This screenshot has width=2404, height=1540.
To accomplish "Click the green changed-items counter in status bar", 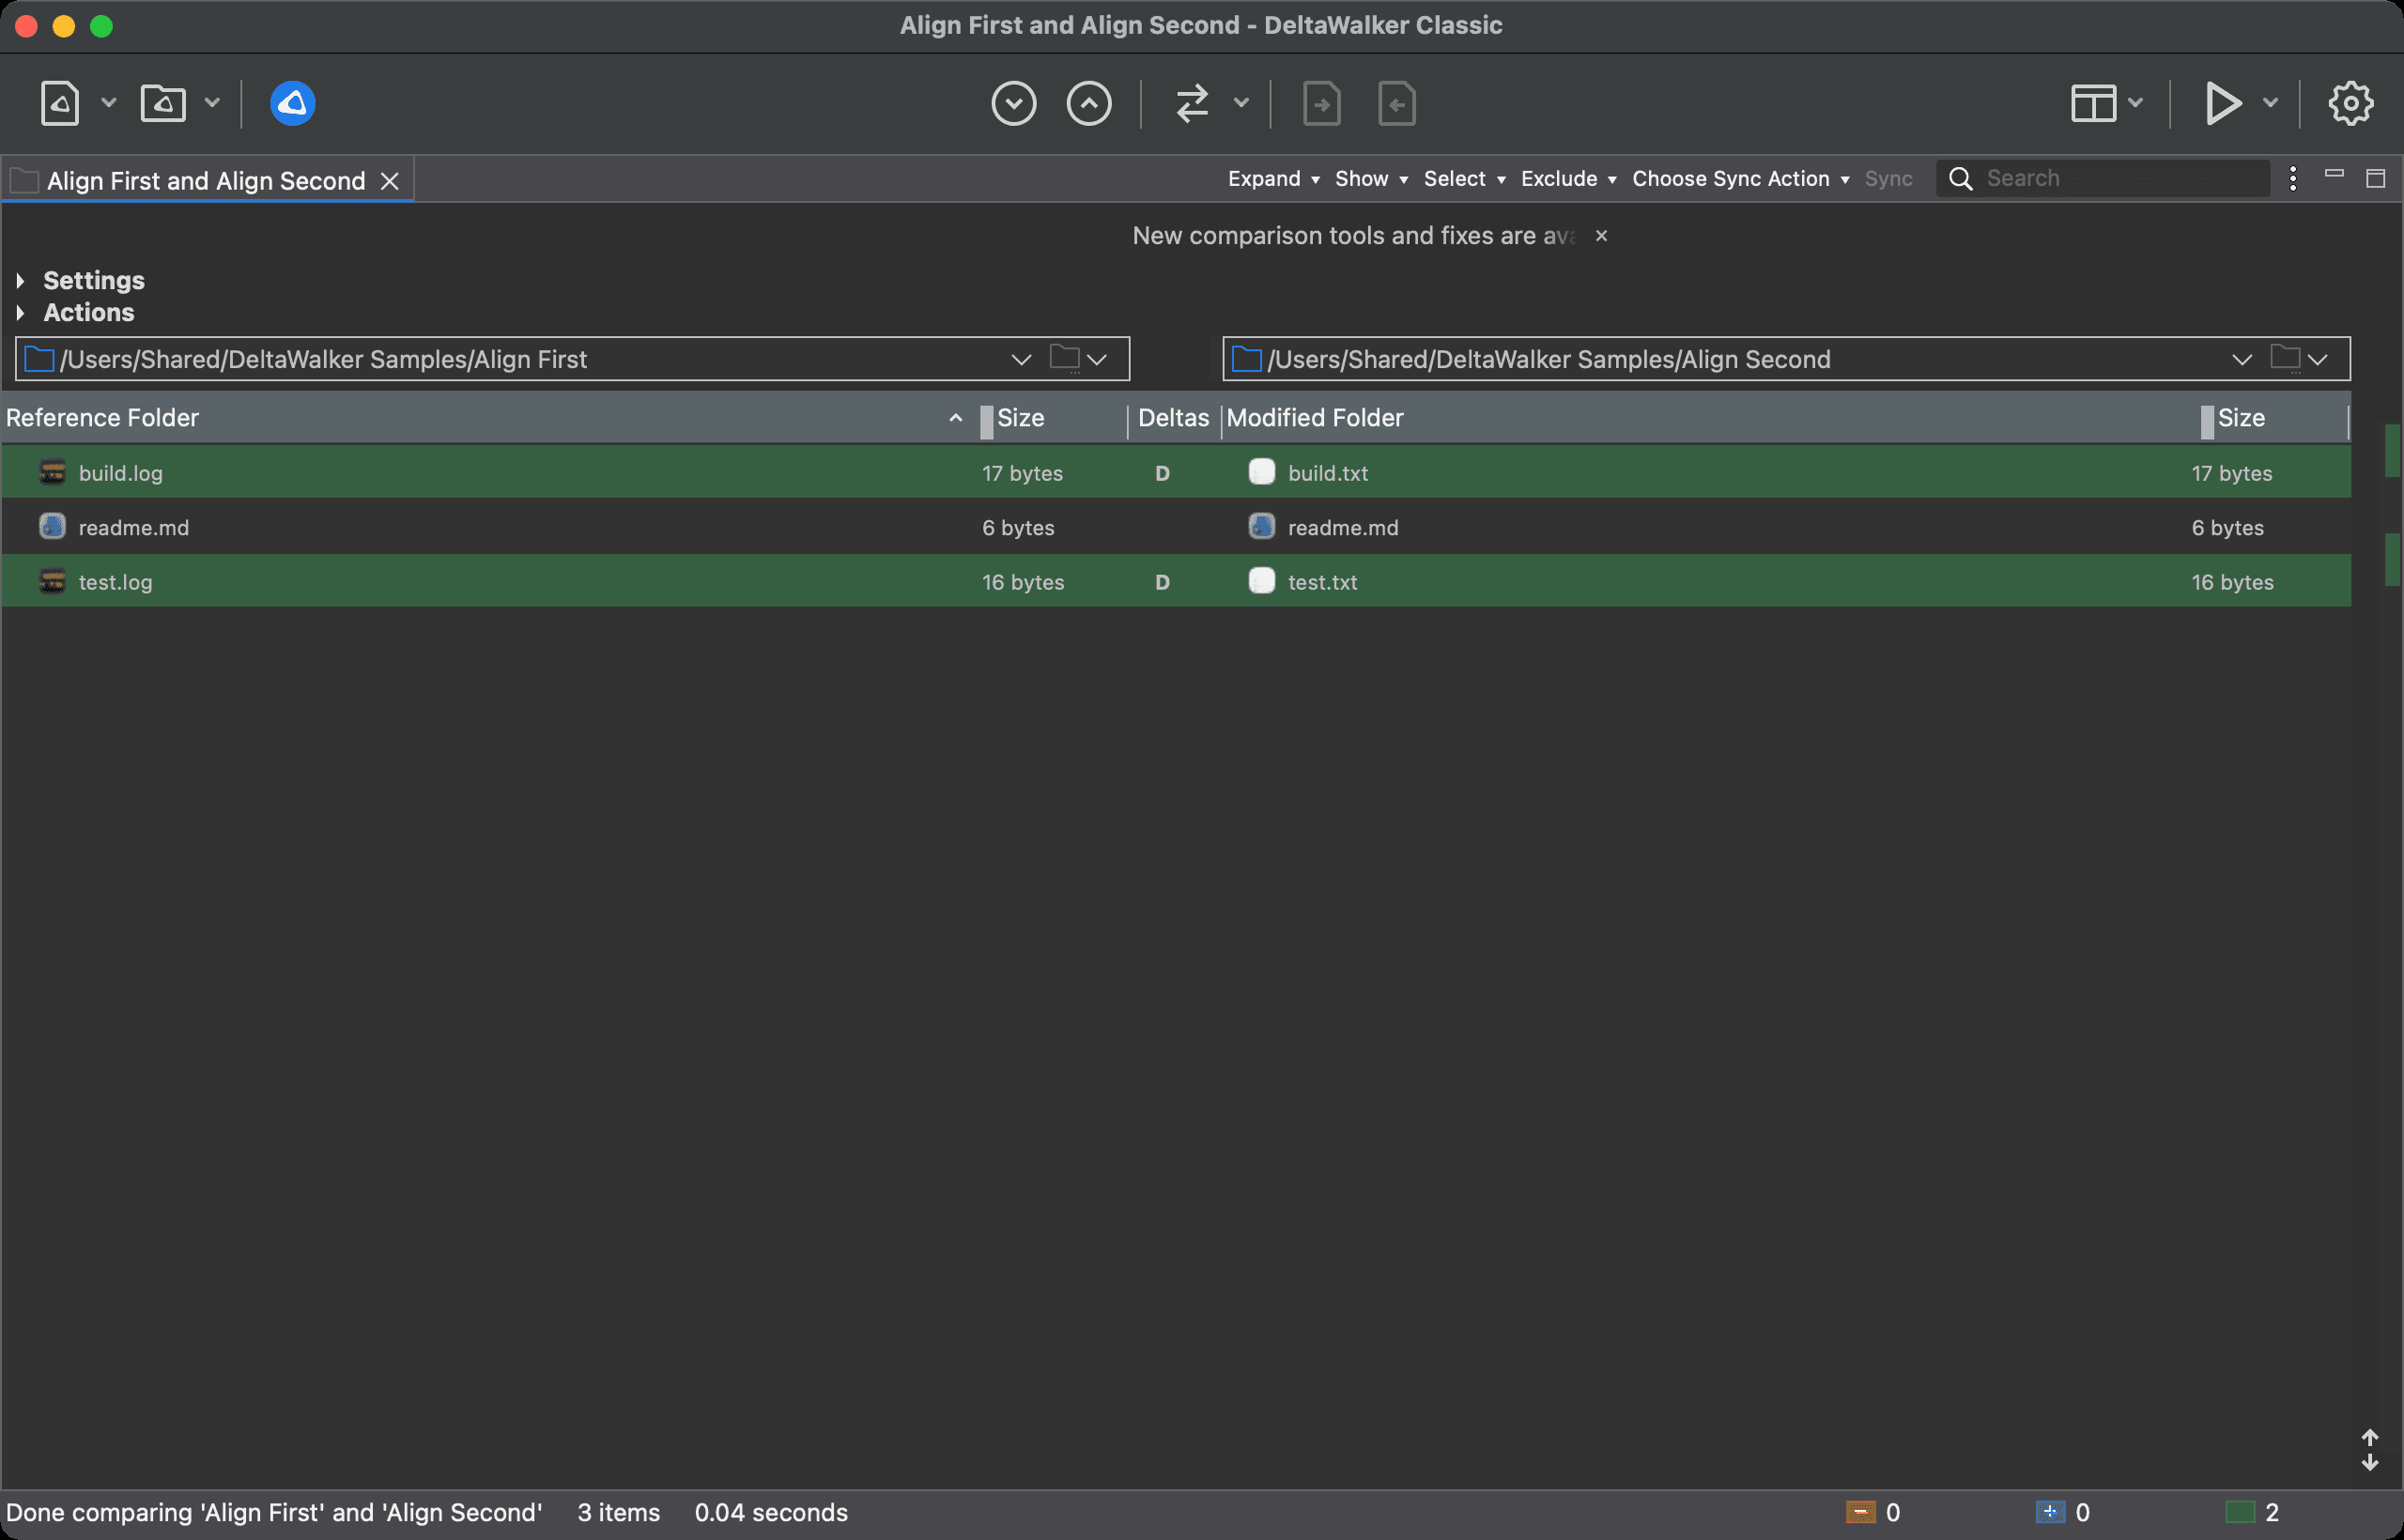I will tap(2253, 1513).
